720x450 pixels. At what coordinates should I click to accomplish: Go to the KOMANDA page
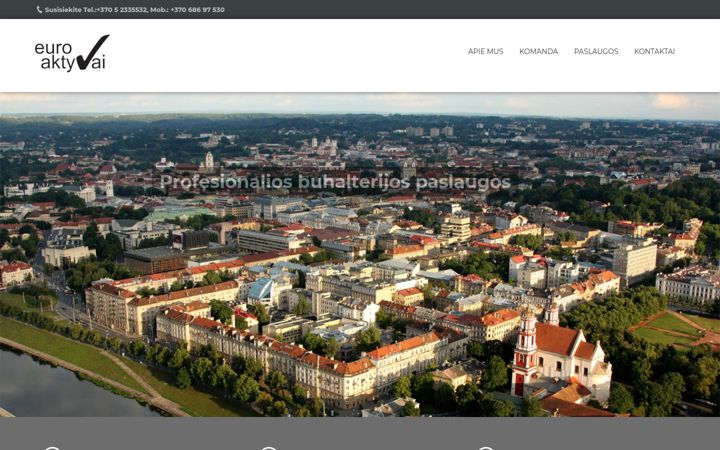(538, 51)
